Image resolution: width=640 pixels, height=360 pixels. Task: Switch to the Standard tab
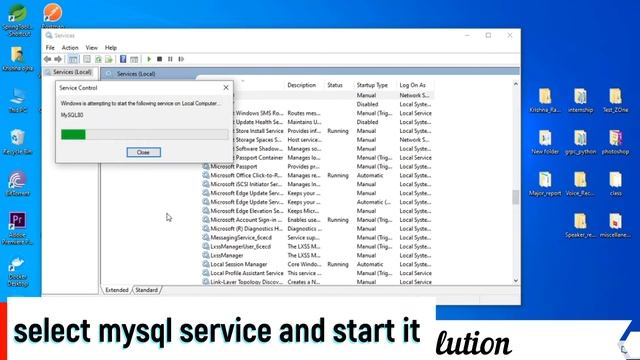click(x=147, y=290)
